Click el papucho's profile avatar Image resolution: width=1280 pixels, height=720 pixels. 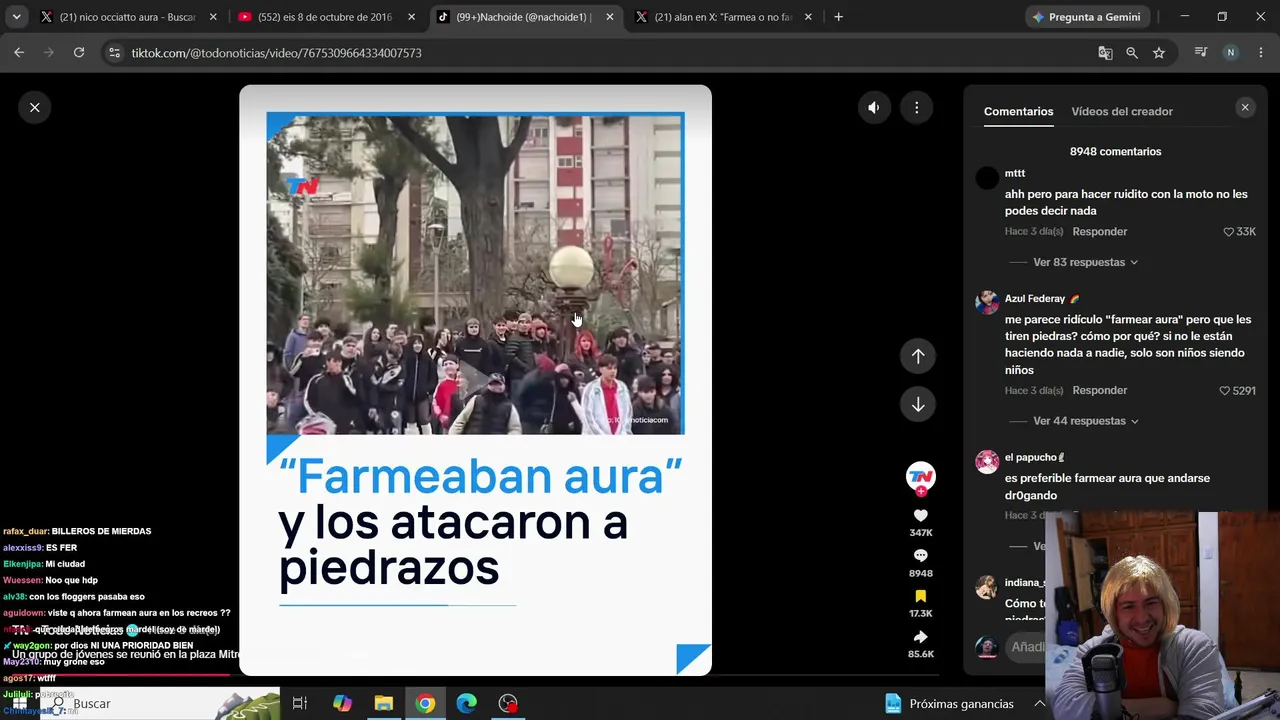click(987, 462)
